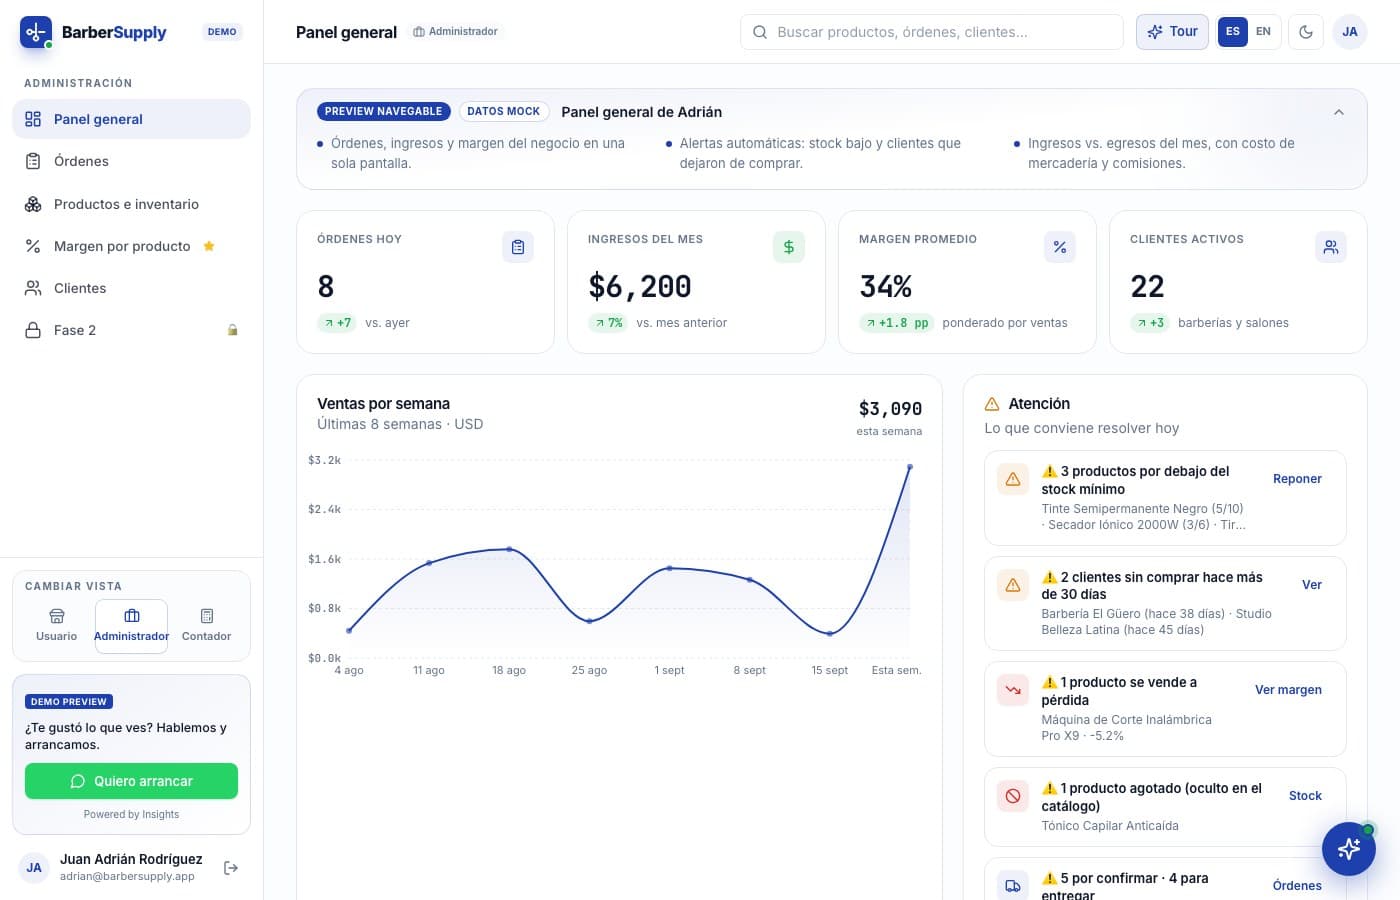Click the users icon in Clientes activos card
The height and width of the screenshot is (900, 1400).
[x=1331, y=247]
